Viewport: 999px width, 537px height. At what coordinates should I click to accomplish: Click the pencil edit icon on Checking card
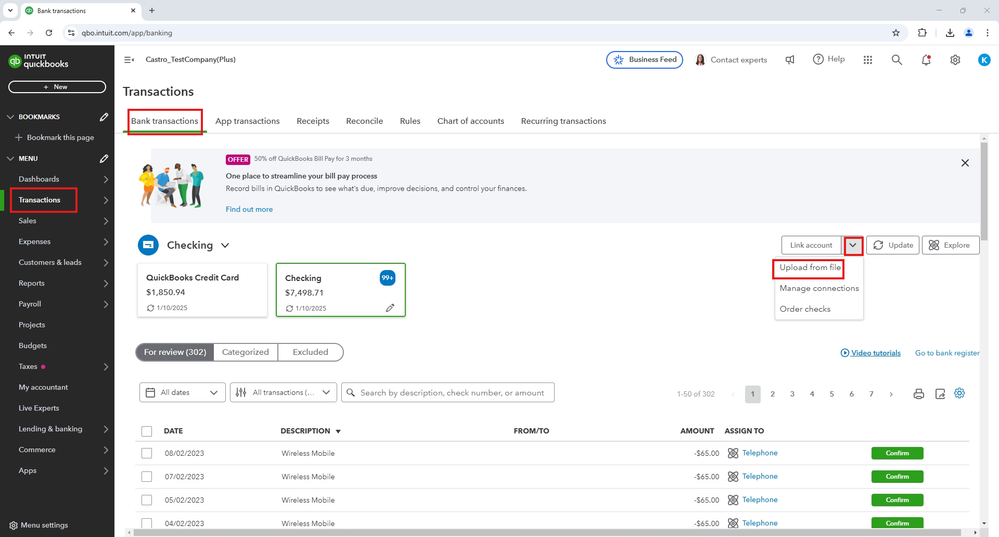click(390, 308)
